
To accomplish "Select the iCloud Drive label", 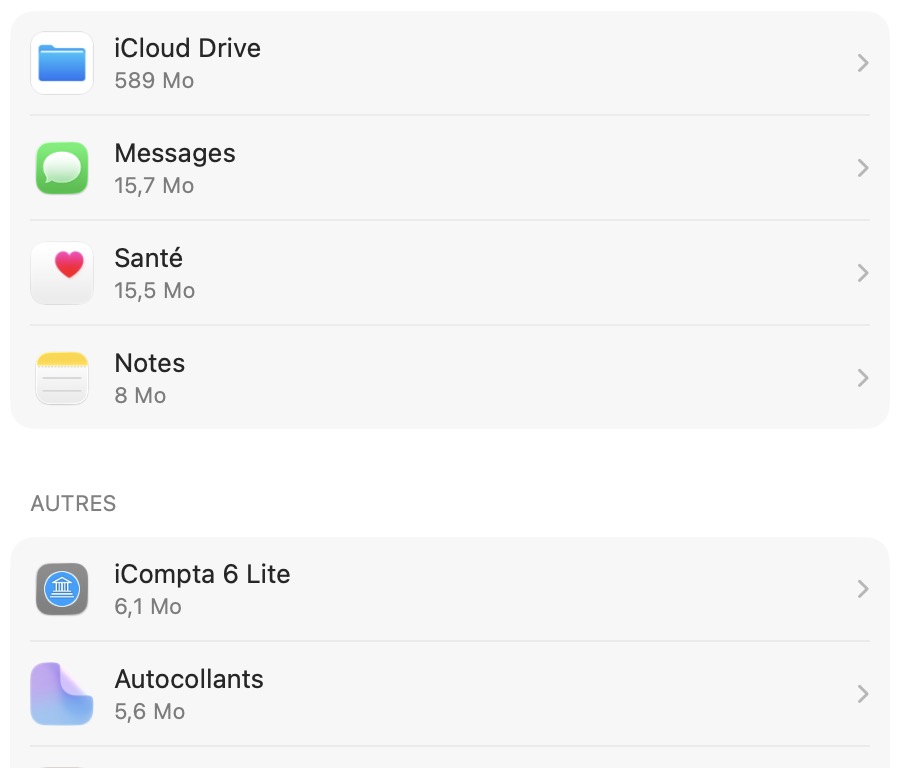I will 187,48.
